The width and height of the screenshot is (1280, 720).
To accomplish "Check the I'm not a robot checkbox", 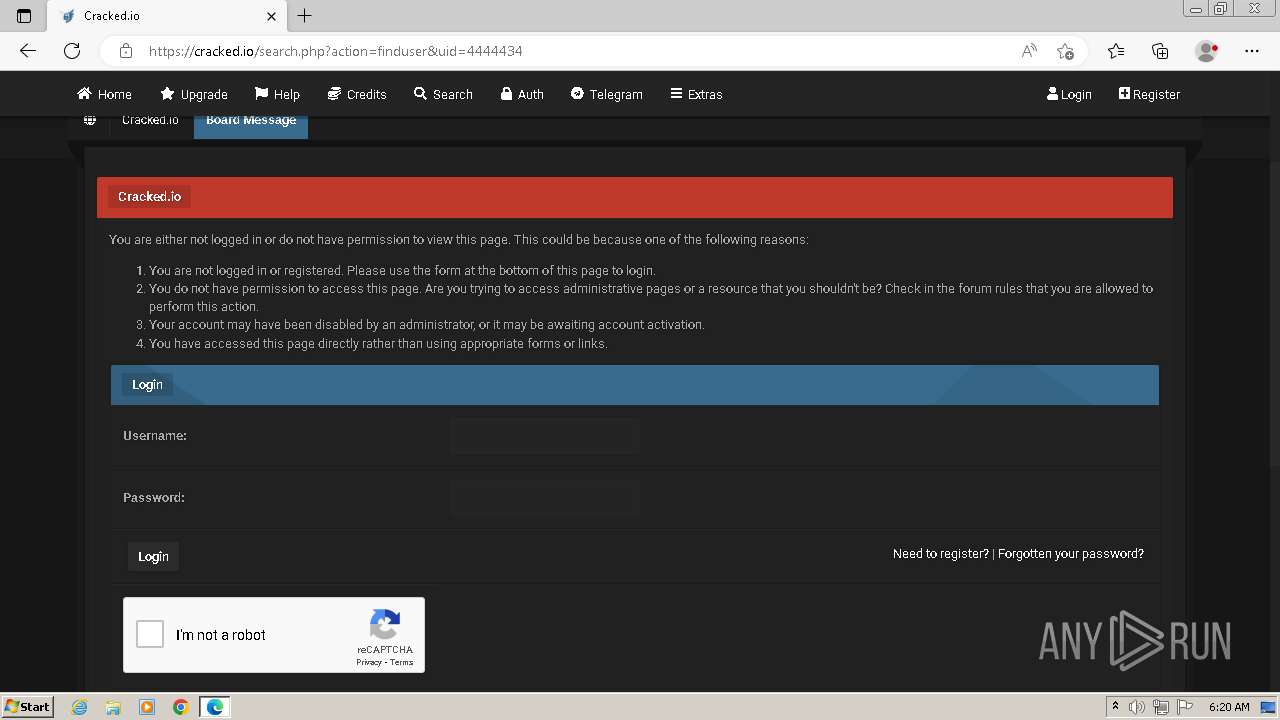I will click(150, 634).
